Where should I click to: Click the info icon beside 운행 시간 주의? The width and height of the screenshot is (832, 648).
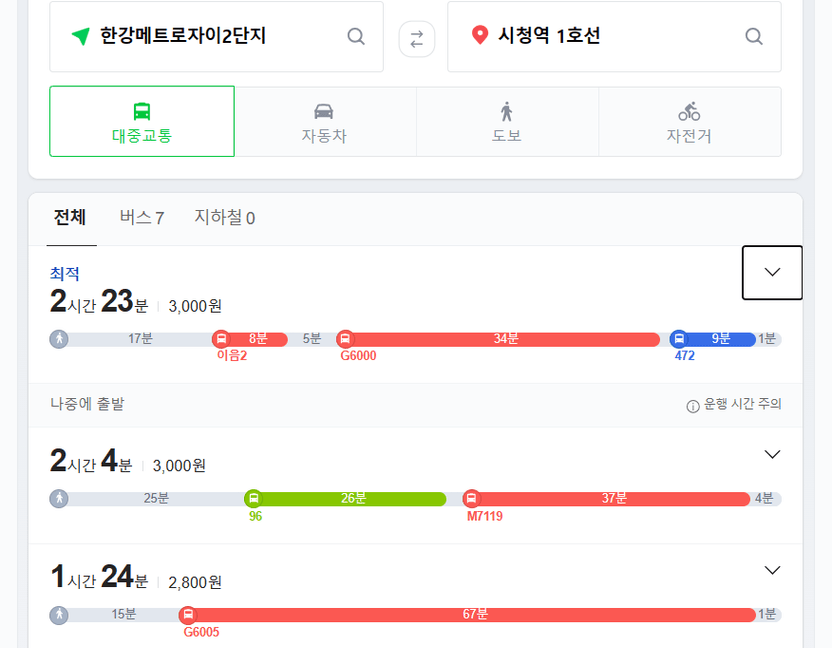[x=692, y=406]
